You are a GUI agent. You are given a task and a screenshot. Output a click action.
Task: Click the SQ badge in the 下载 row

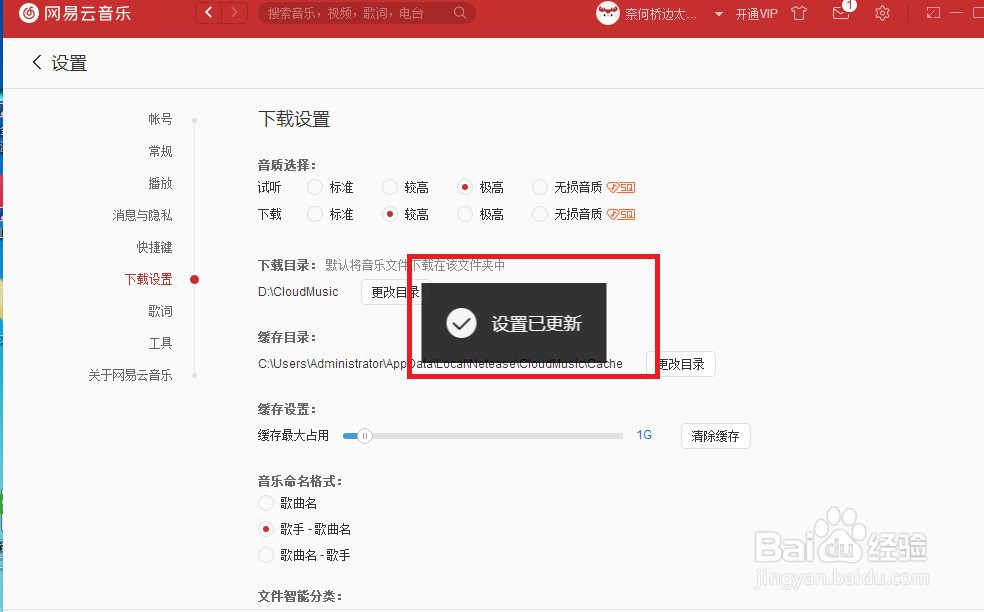(x=621, y=214)
